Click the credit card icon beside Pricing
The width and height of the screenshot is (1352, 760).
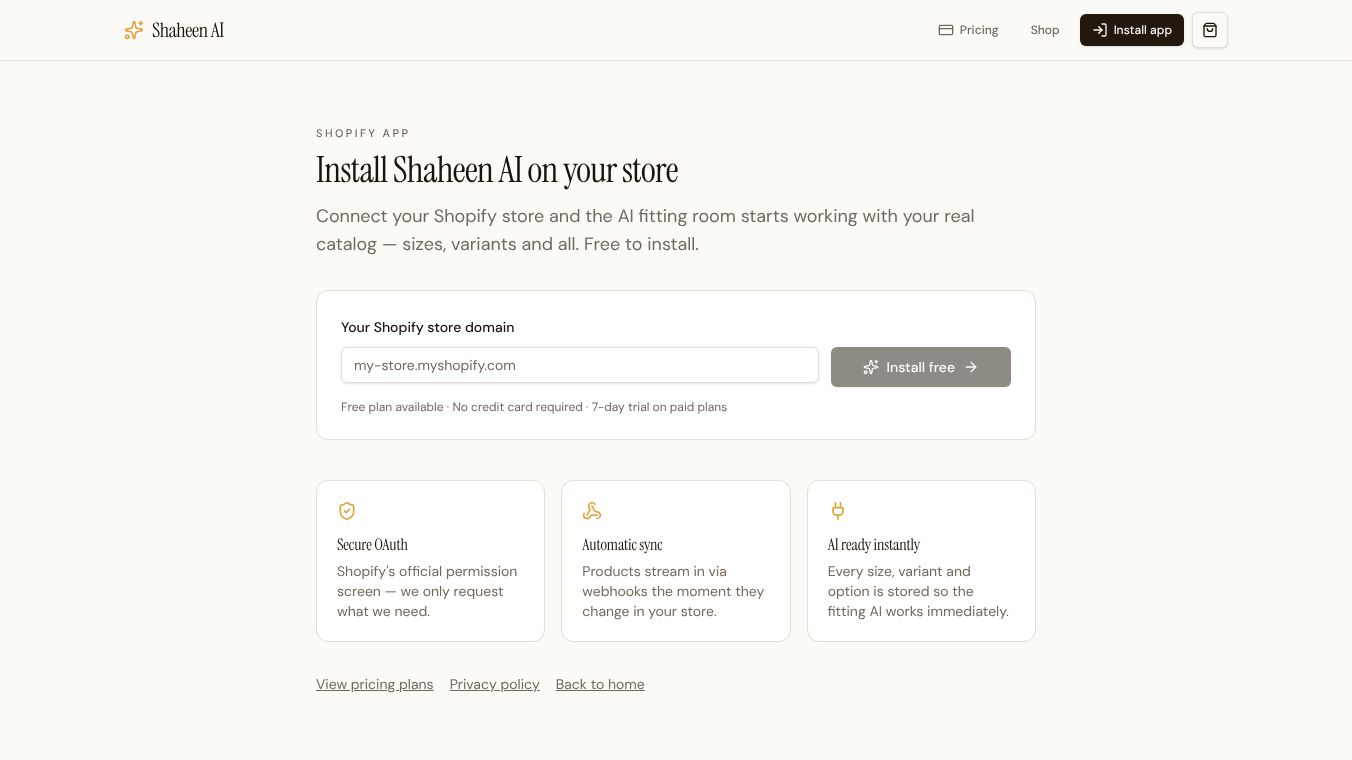945,30
